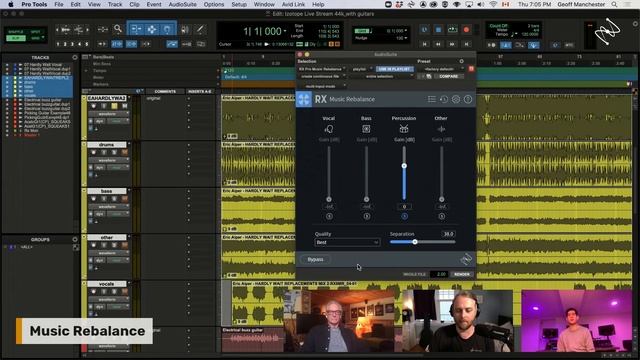
Task: Click the Separation value field 38.0
Action: (x=448, y=234)
